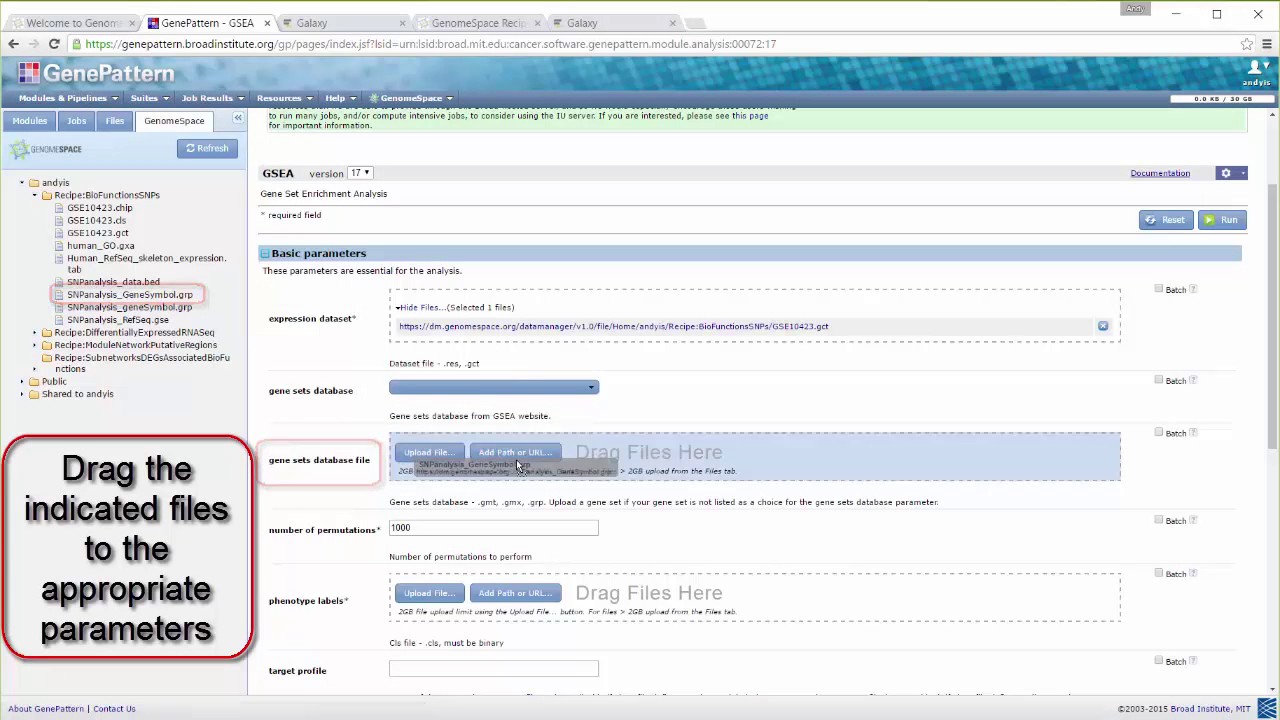The height and width of the screenshot is (720, 1280).
Task: Toggle Batch checkbox for target profile
Action: click(x=1159, y=661)
